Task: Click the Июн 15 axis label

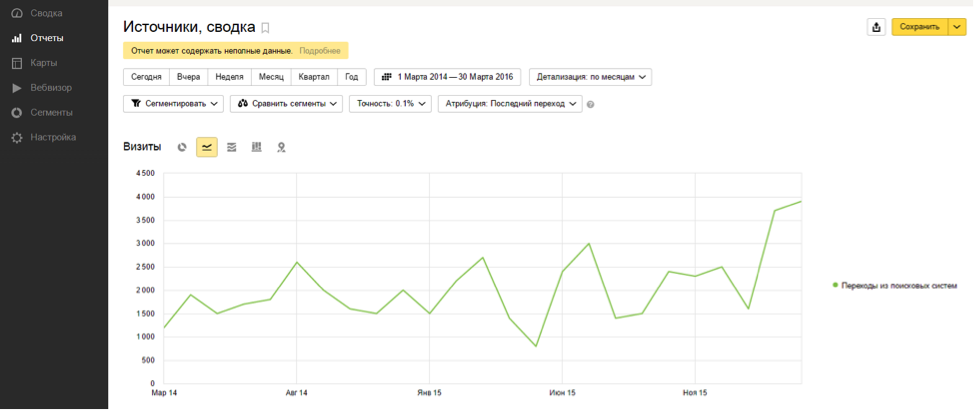Action: (562, 393)
